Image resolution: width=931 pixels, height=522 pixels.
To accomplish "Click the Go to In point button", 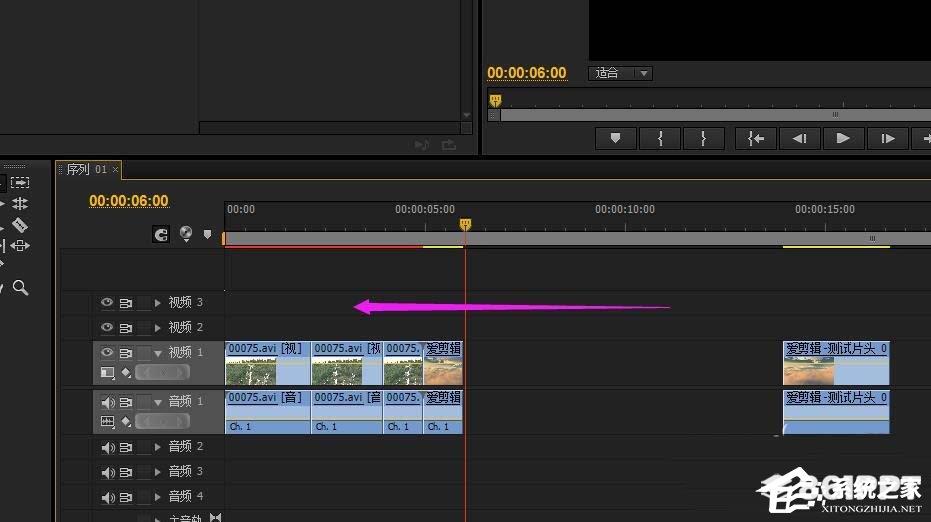I will pos(755,138).
